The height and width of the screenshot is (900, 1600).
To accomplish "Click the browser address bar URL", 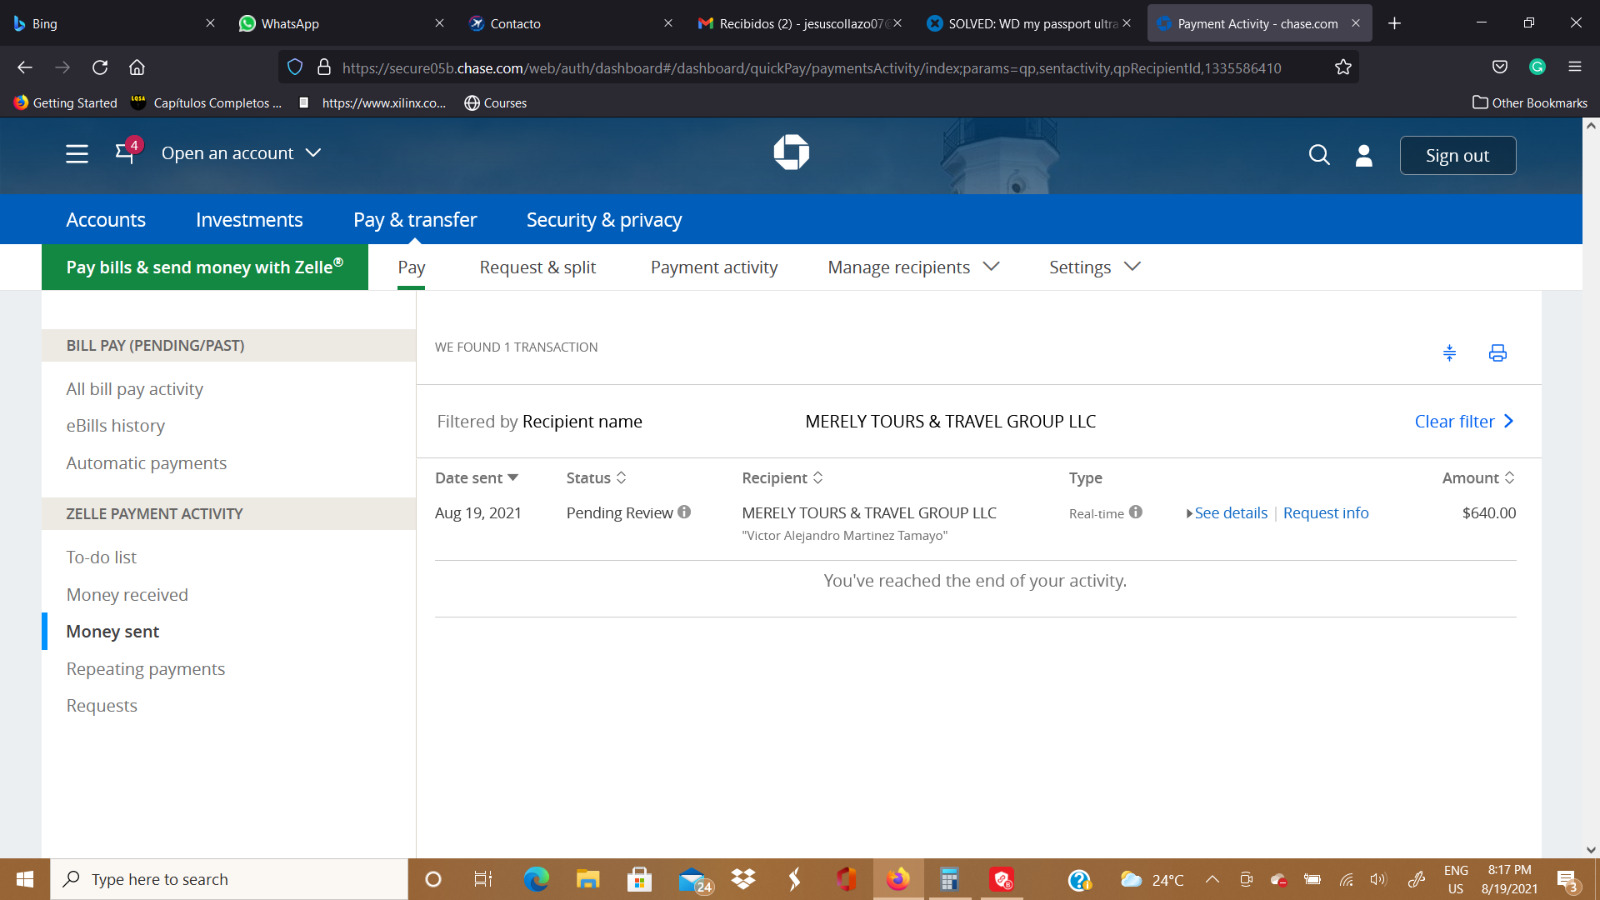I will (x=811, y=68).
